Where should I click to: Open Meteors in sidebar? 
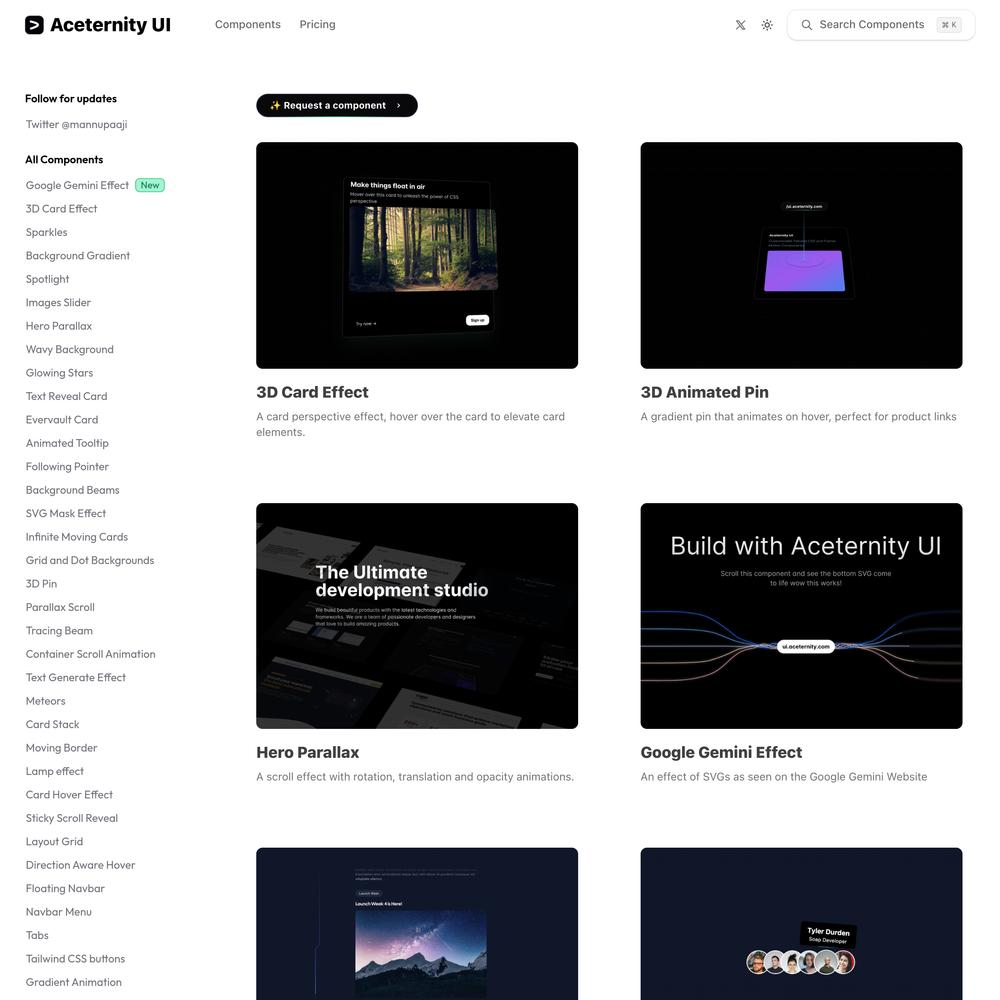click(45, 701)
